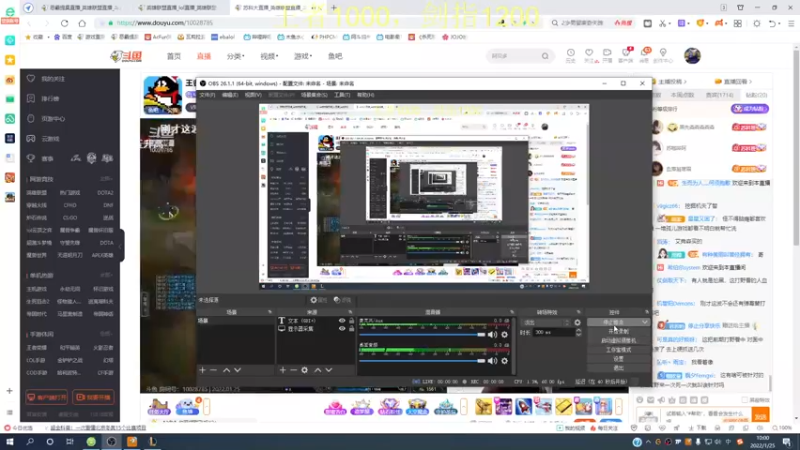
Task: Open source properties gear in Sources panel
Action: [x=305, y=370]
